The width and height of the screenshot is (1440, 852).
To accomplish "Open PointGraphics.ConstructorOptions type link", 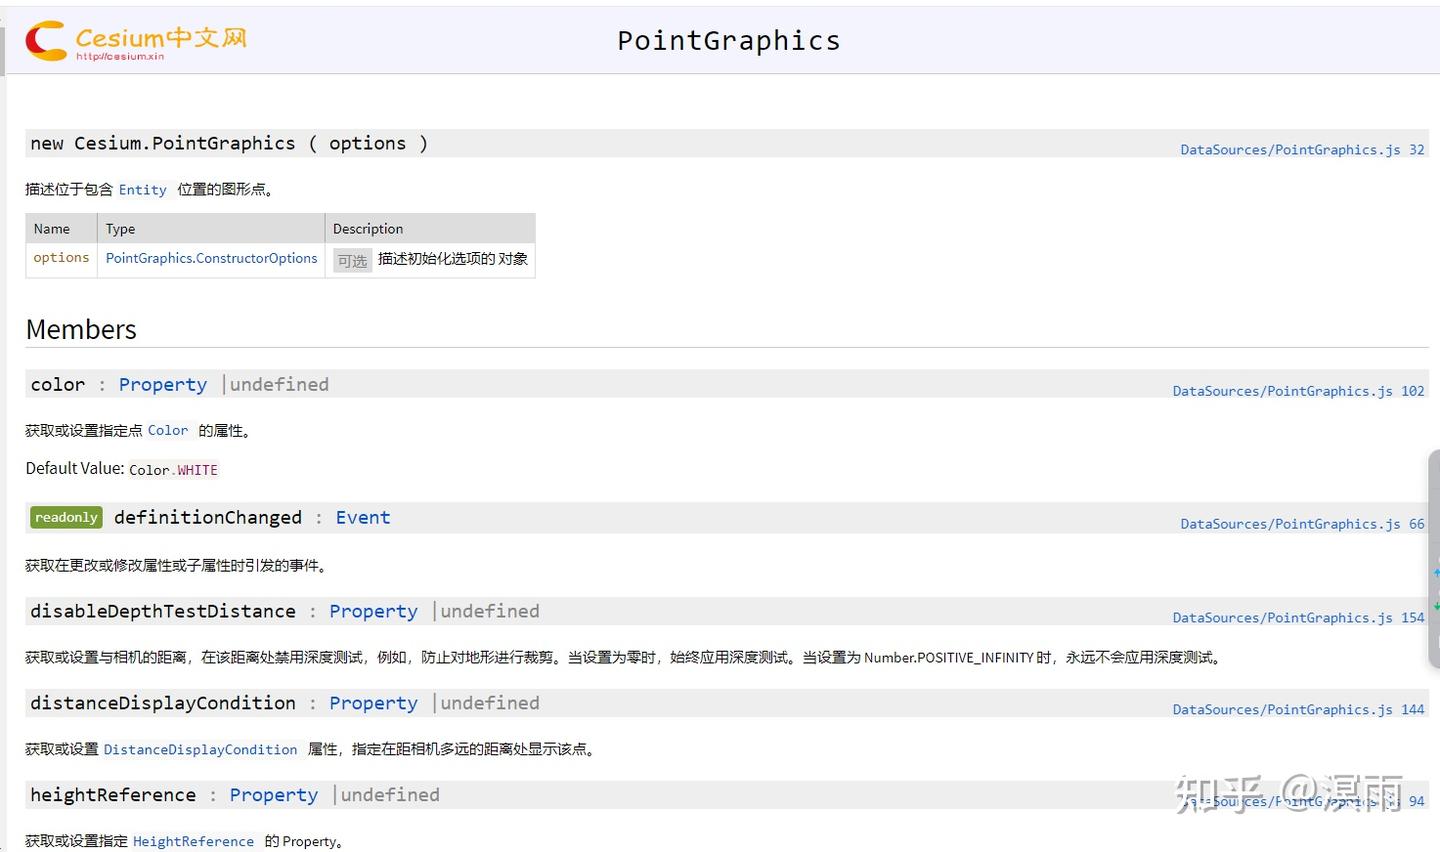I will pos(211,258).
